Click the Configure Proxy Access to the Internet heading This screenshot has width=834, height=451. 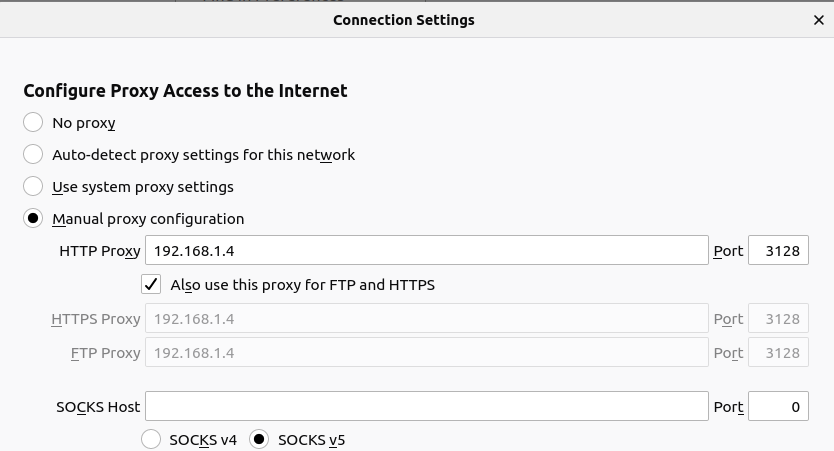[x=185, y=91]
